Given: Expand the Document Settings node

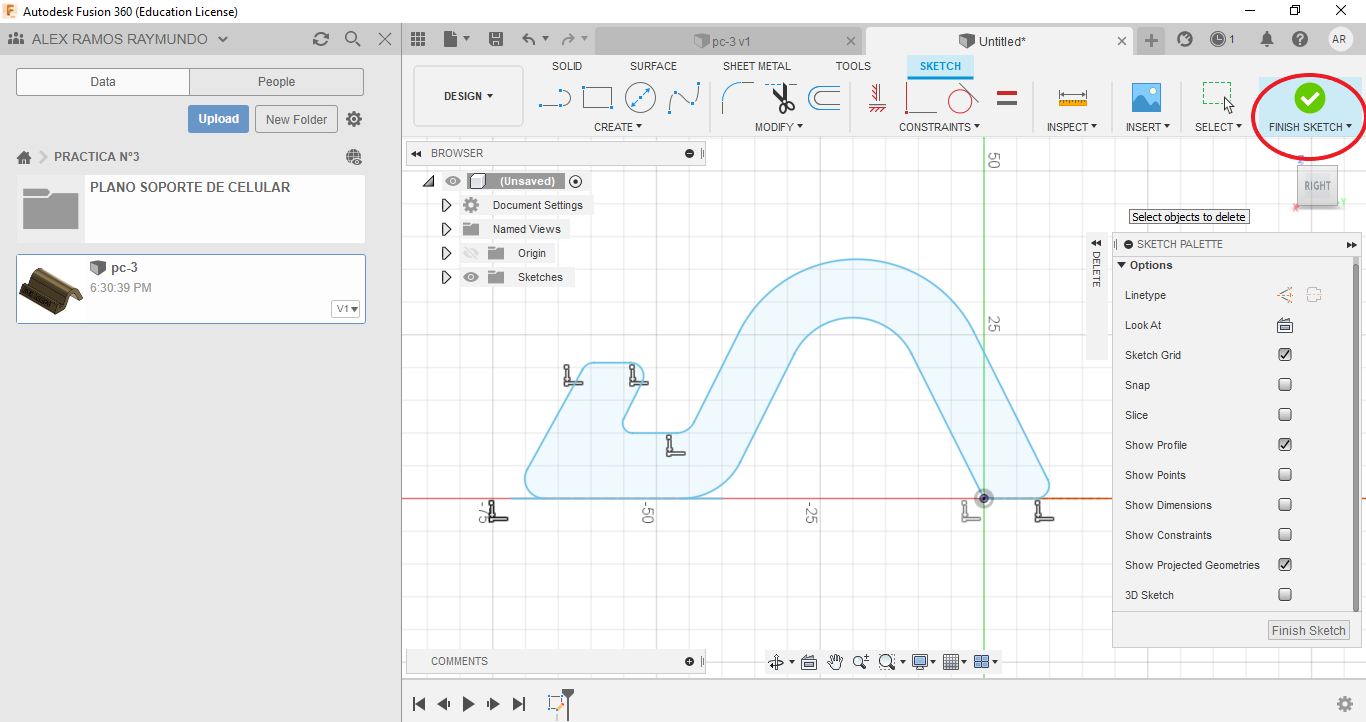Looking at the screenshot, I should (447, 205).
